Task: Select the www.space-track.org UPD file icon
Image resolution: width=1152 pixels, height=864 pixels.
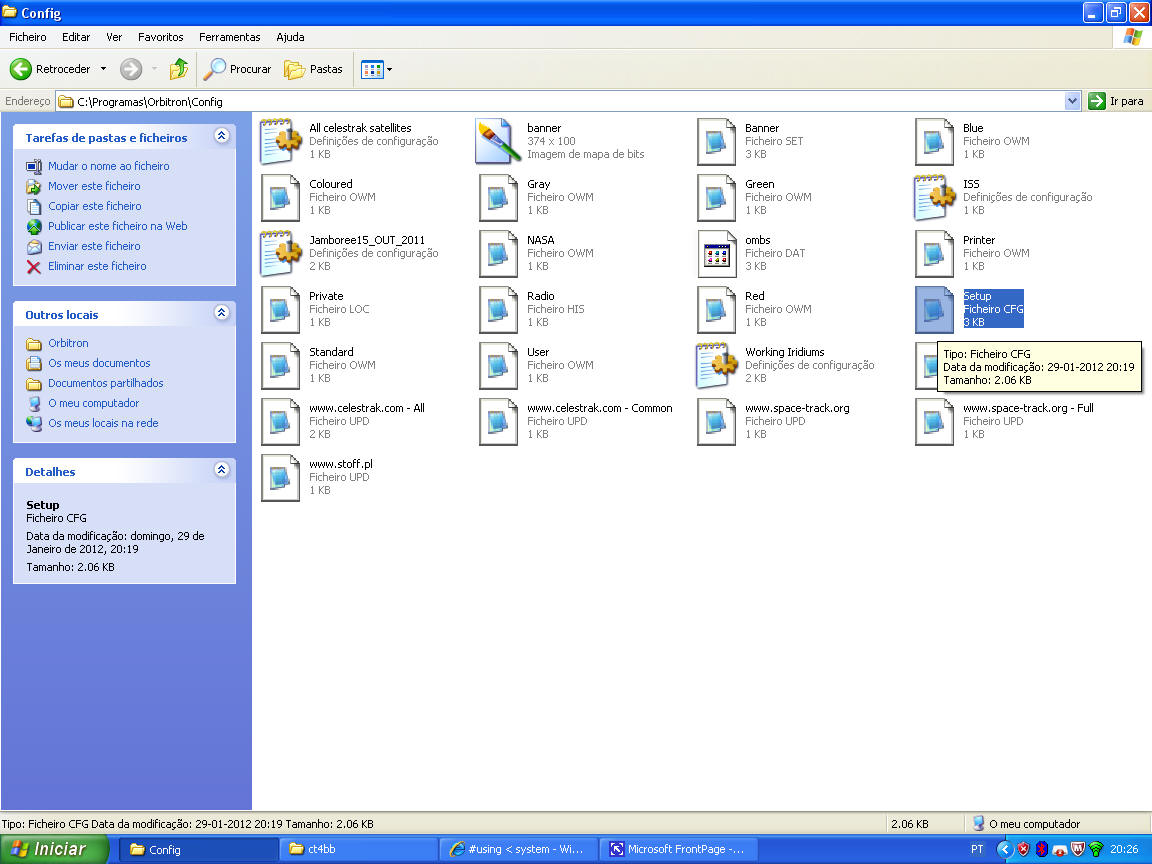Action: [716, 420]
